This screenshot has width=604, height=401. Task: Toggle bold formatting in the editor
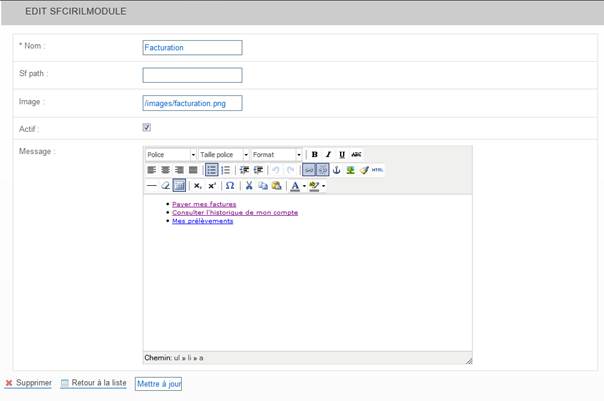click(314, 155)
